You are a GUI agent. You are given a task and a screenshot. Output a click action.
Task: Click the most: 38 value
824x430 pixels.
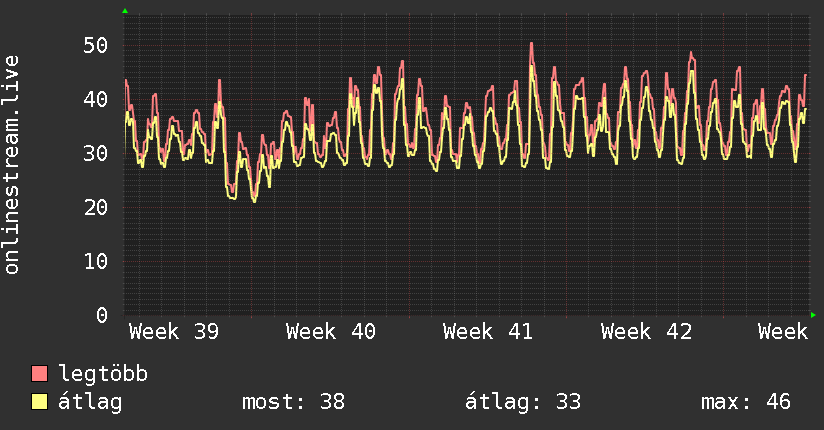click(293, 402)
